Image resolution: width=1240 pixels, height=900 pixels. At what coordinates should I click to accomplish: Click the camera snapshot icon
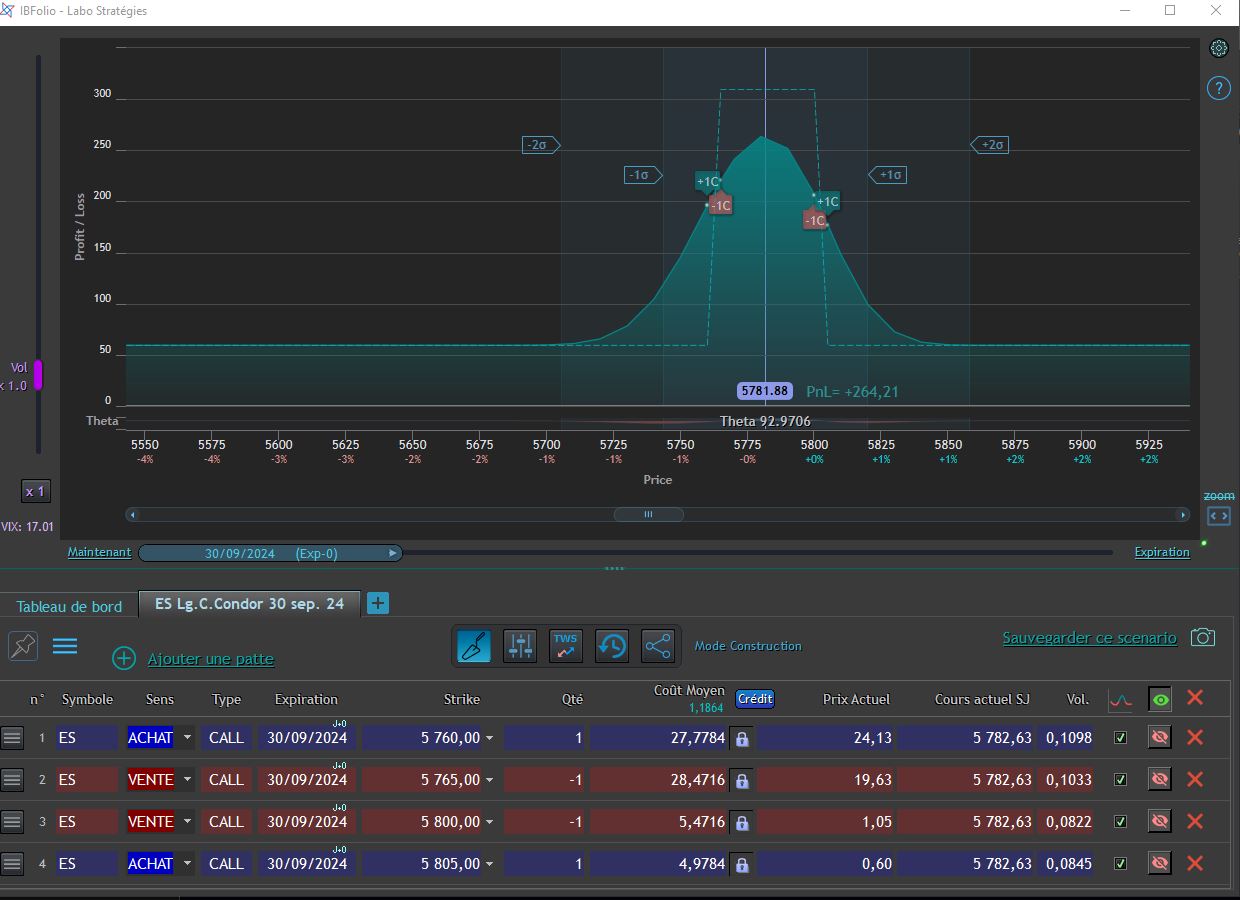coord(1203,638)
